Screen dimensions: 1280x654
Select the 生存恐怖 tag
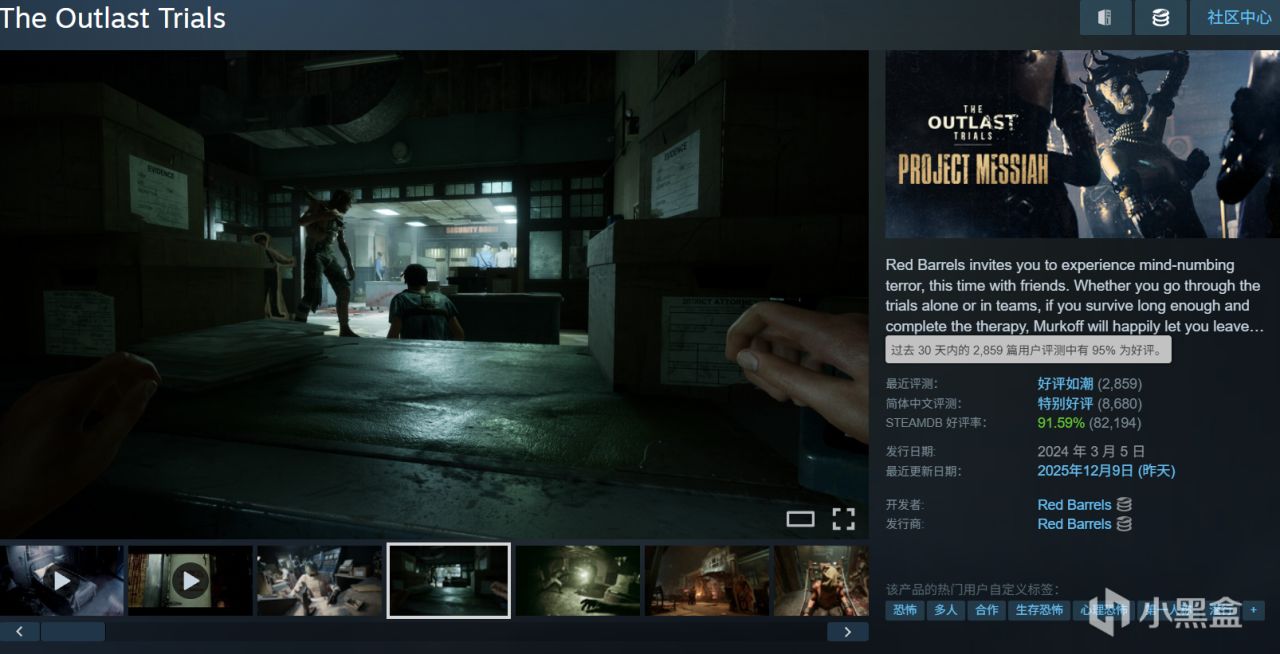(x=1039, y=610)
